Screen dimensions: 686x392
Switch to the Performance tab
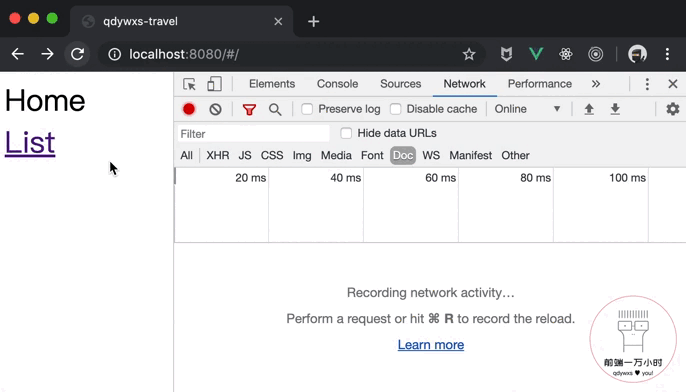tap(540, 84)
